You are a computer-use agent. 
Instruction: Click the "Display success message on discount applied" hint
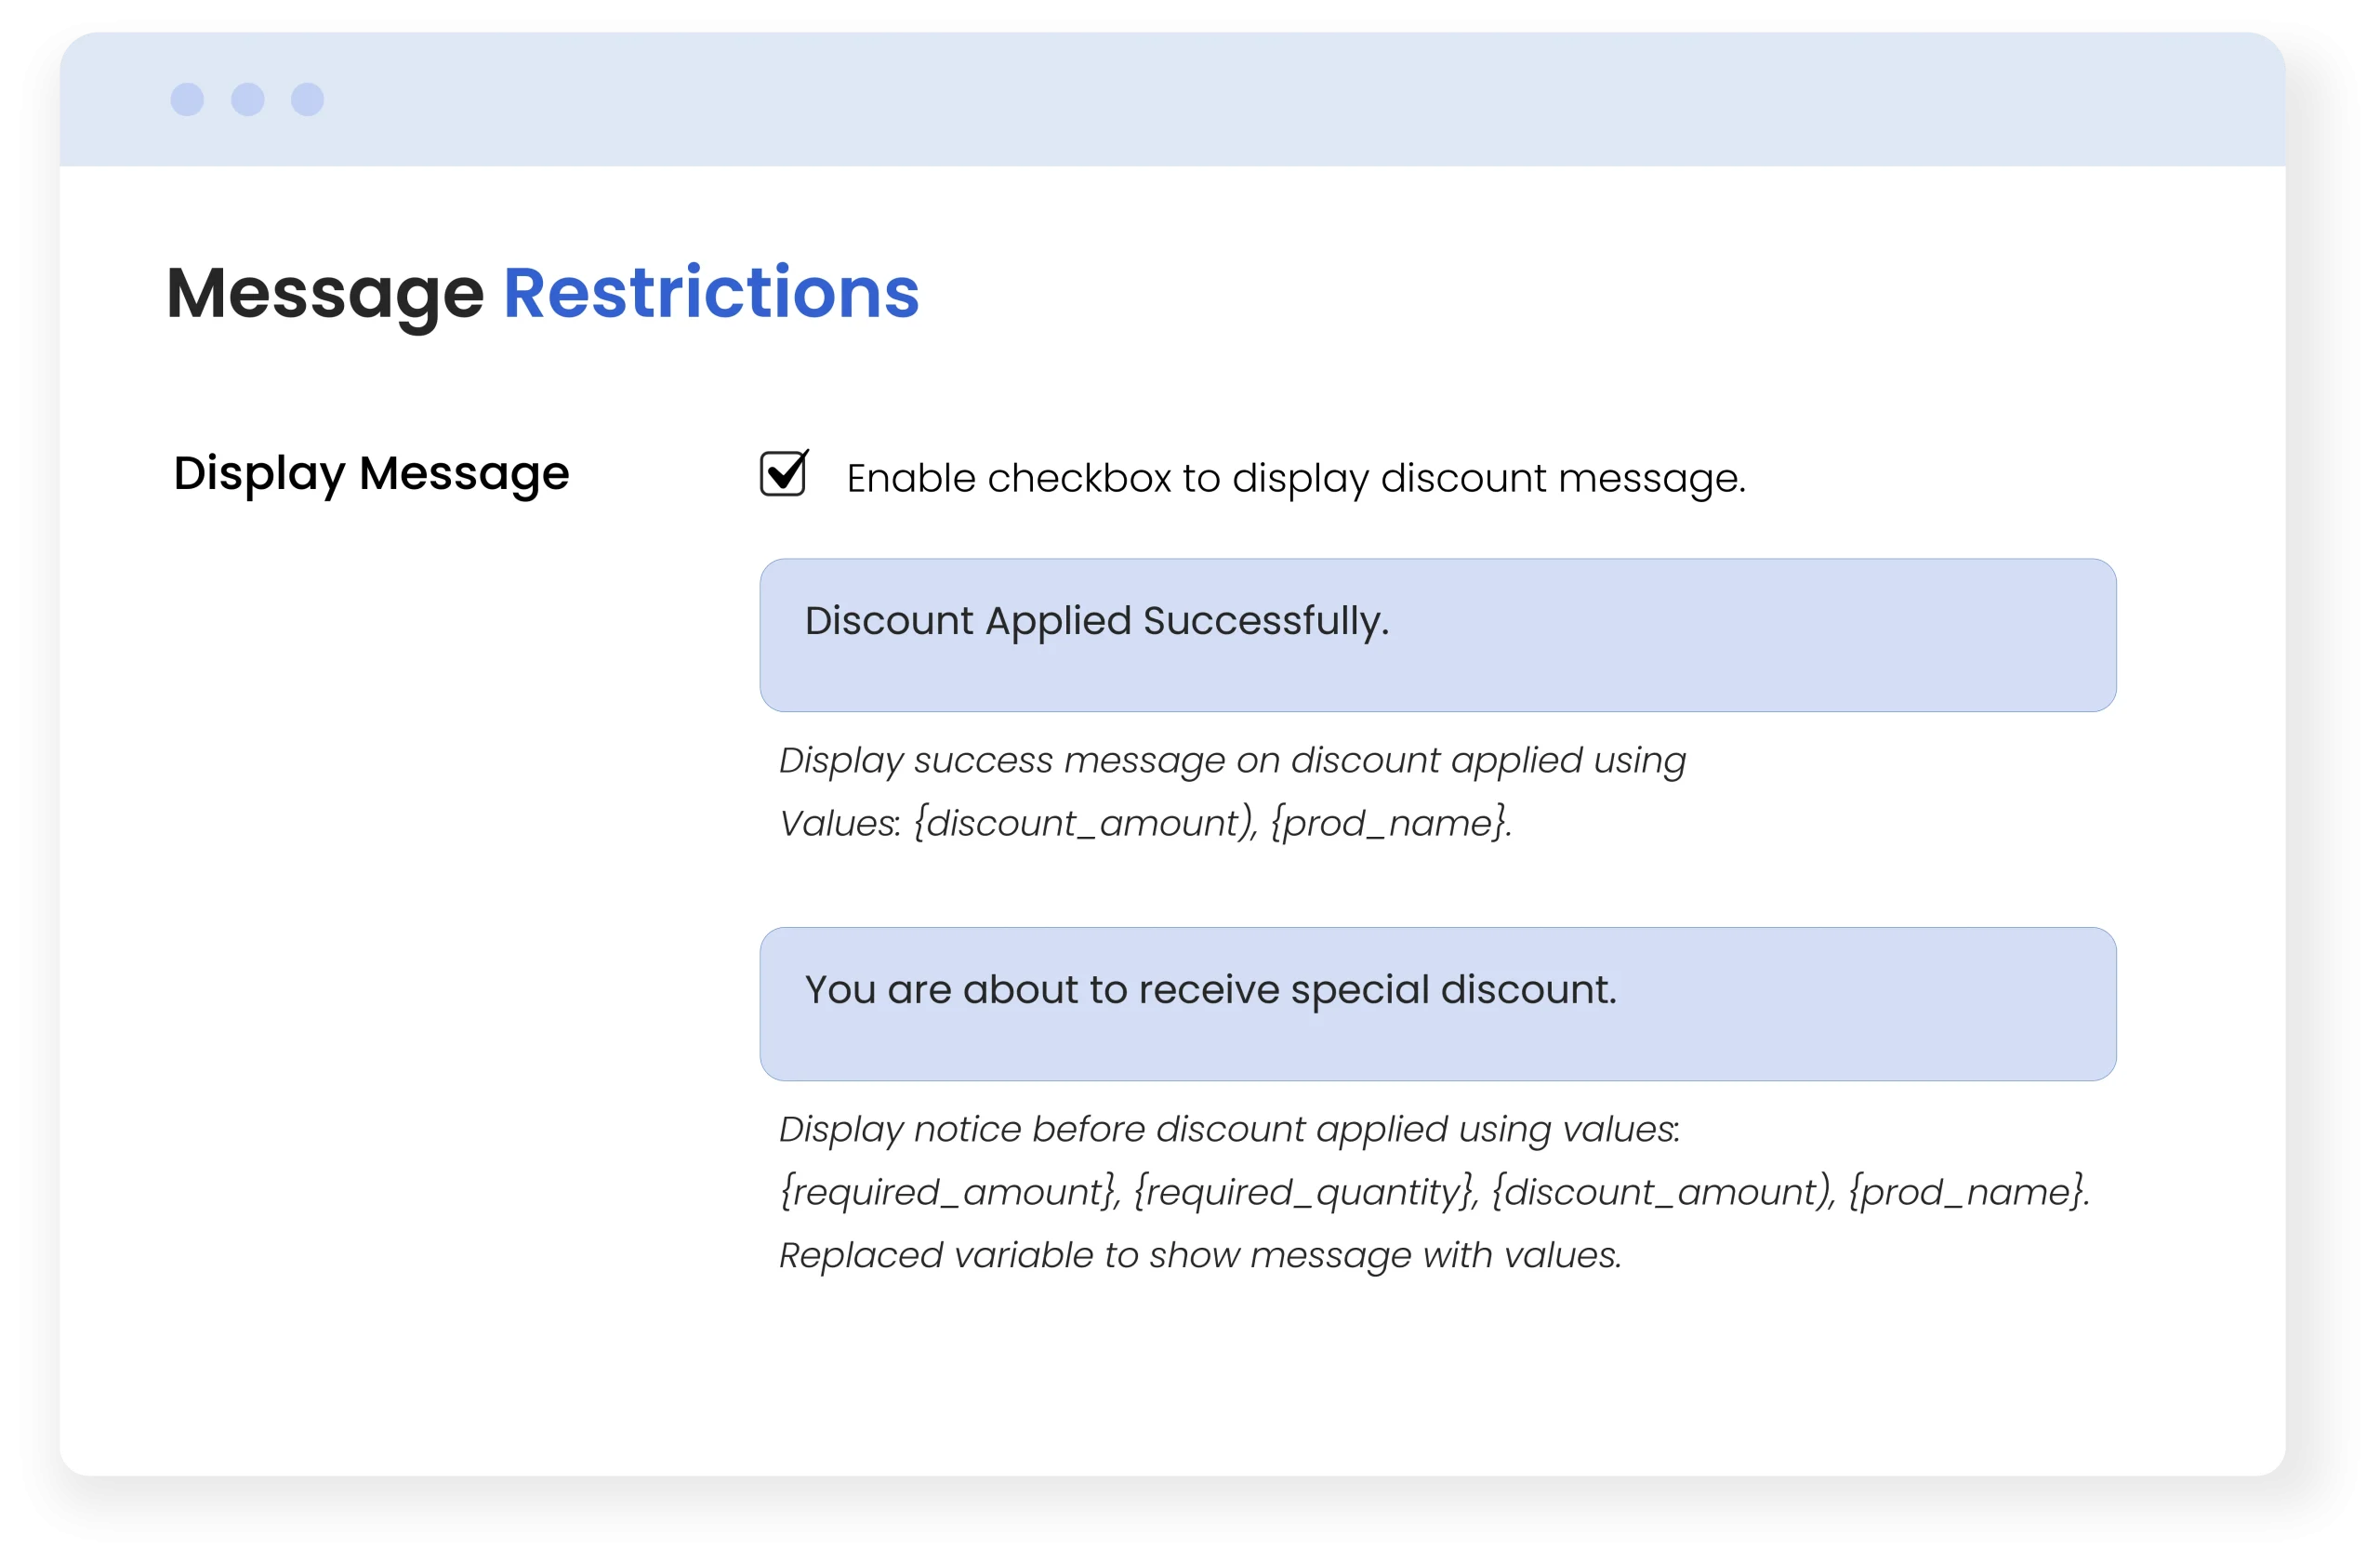[1231, 761]
